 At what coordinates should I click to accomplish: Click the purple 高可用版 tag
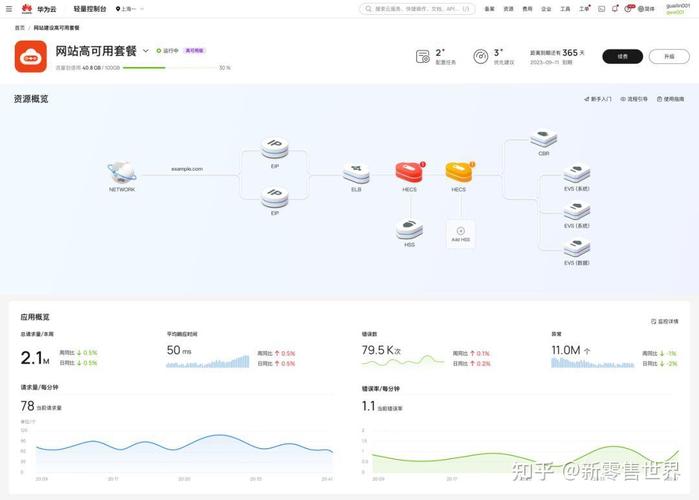click(194, 51)
